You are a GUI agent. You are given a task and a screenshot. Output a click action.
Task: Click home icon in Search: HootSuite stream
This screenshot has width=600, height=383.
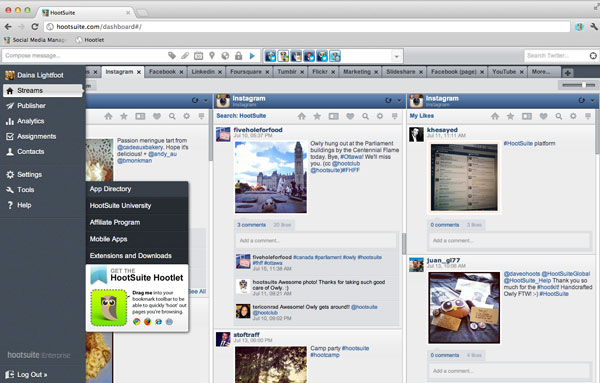coord(302,116)
